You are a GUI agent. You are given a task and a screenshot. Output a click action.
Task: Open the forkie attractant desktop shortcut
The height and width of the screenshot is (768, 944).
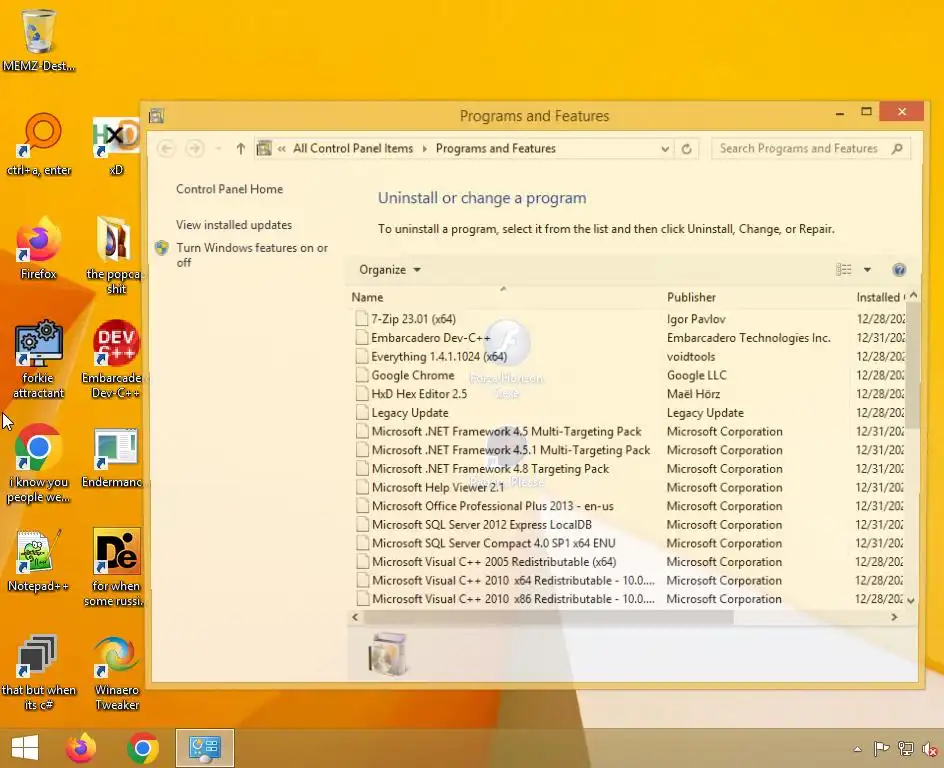pyautogui.click(x=39, y=359)
